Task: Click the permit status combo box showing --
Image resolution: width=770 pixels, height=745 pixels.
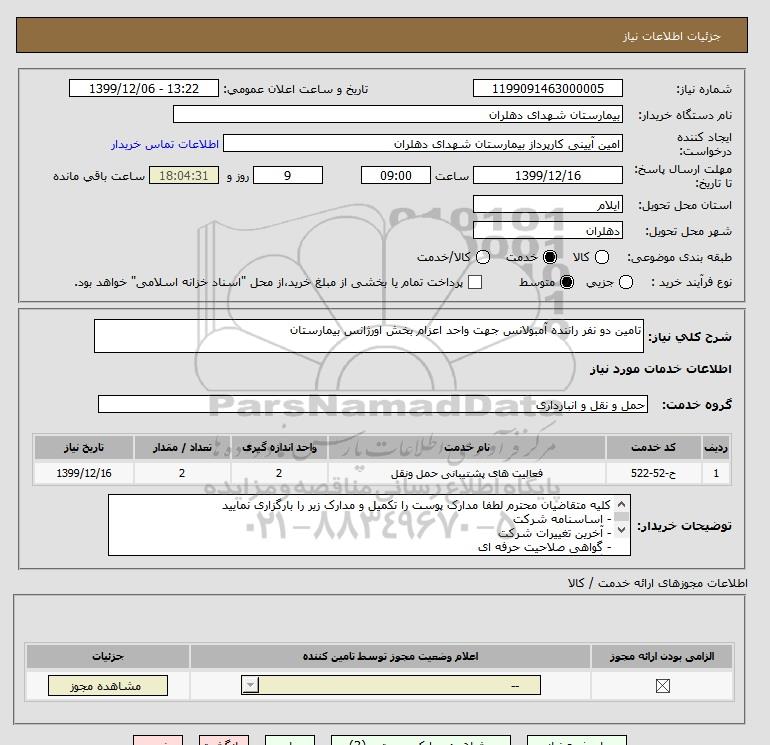Action: tap(391, 685)
